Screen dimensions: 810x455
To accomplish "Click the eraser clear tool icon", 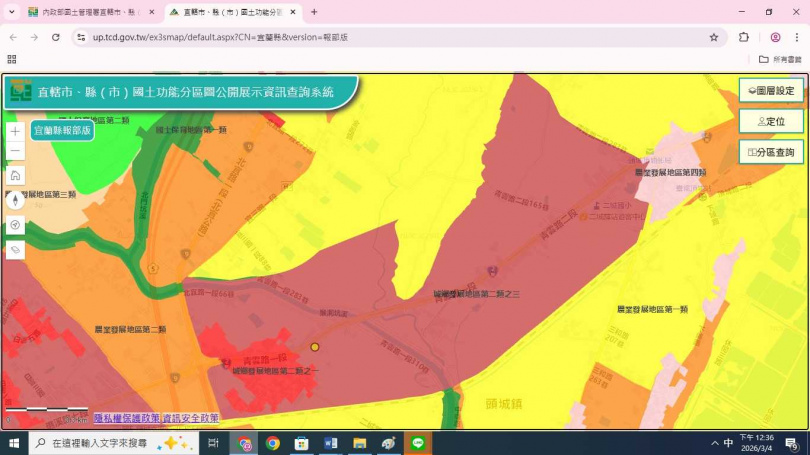I will (15, 249).
